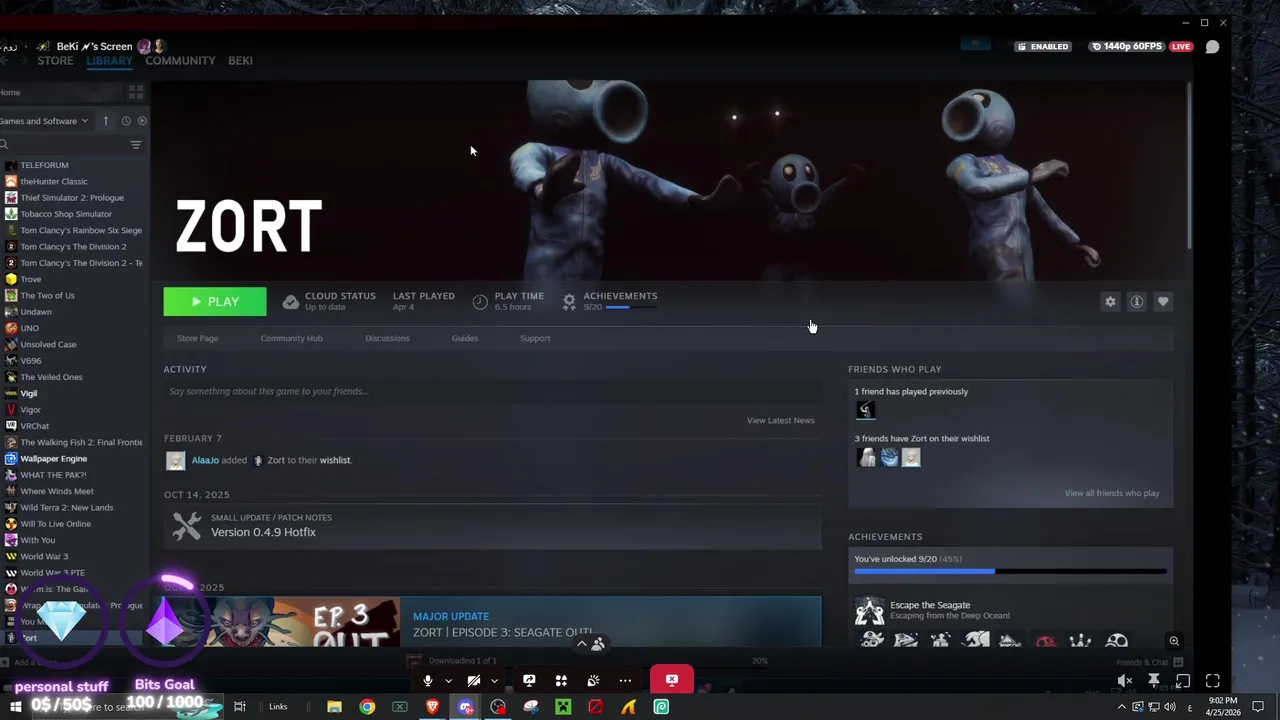Open the Support tab
The image size is (1280, 720).
535,338
